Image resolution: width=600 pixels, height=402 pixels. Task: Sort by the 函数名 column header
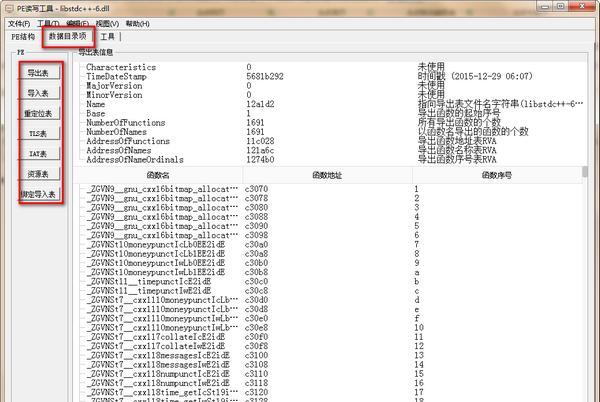[x=158, y=176]
